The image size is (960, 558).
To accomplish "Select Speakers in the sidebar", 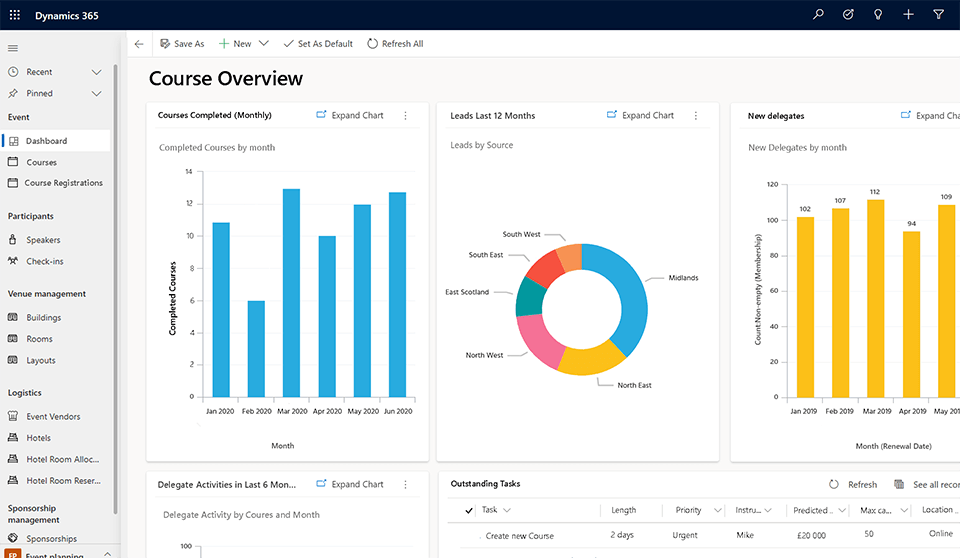I will pyautogui.click(x=43, y=240).
